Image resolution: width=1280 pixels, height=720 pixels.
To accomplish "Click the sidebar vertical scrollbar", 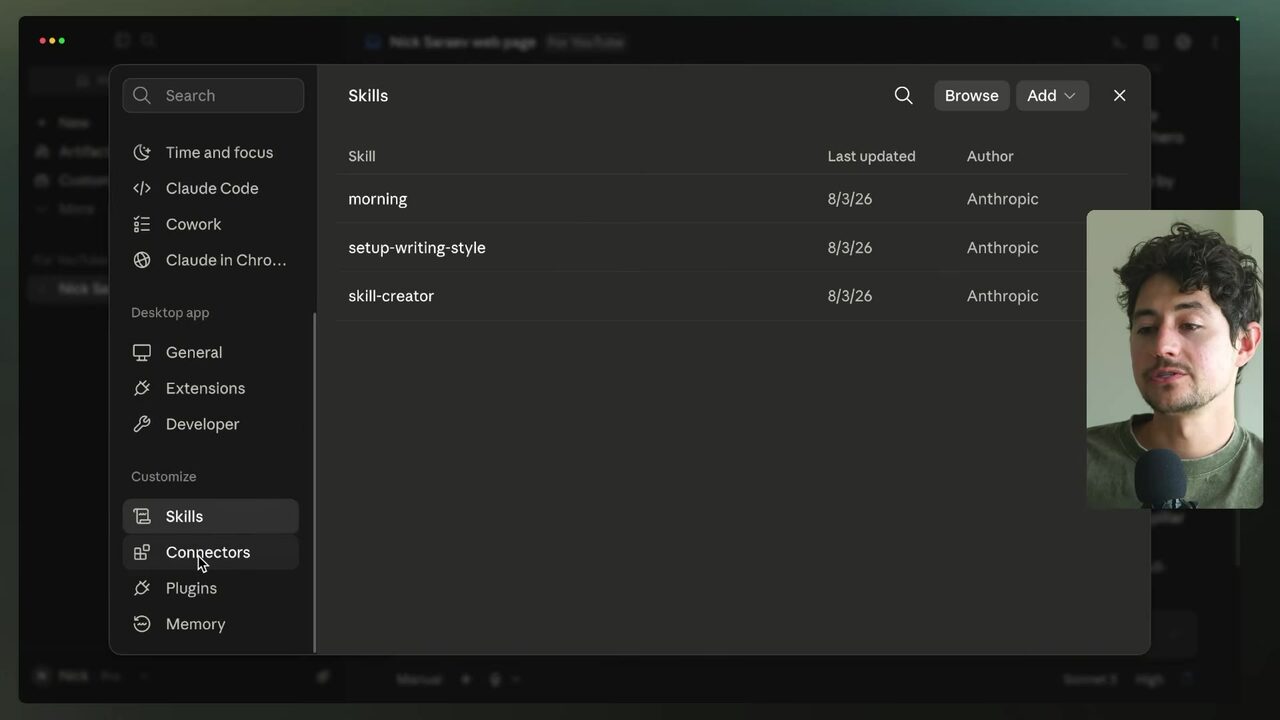I will click(x=315, y=482).
